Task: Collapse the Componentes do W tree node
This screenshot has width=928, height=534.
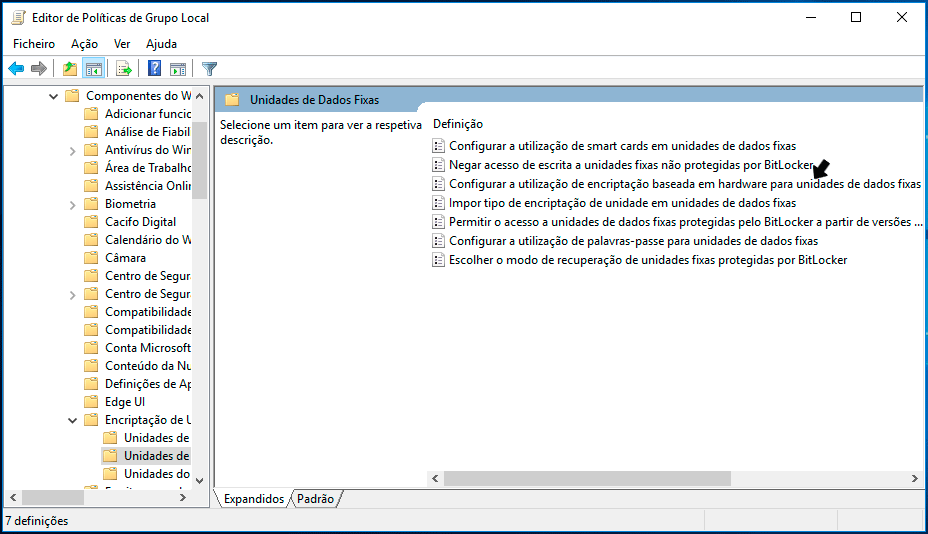Action: pos(53,96)
